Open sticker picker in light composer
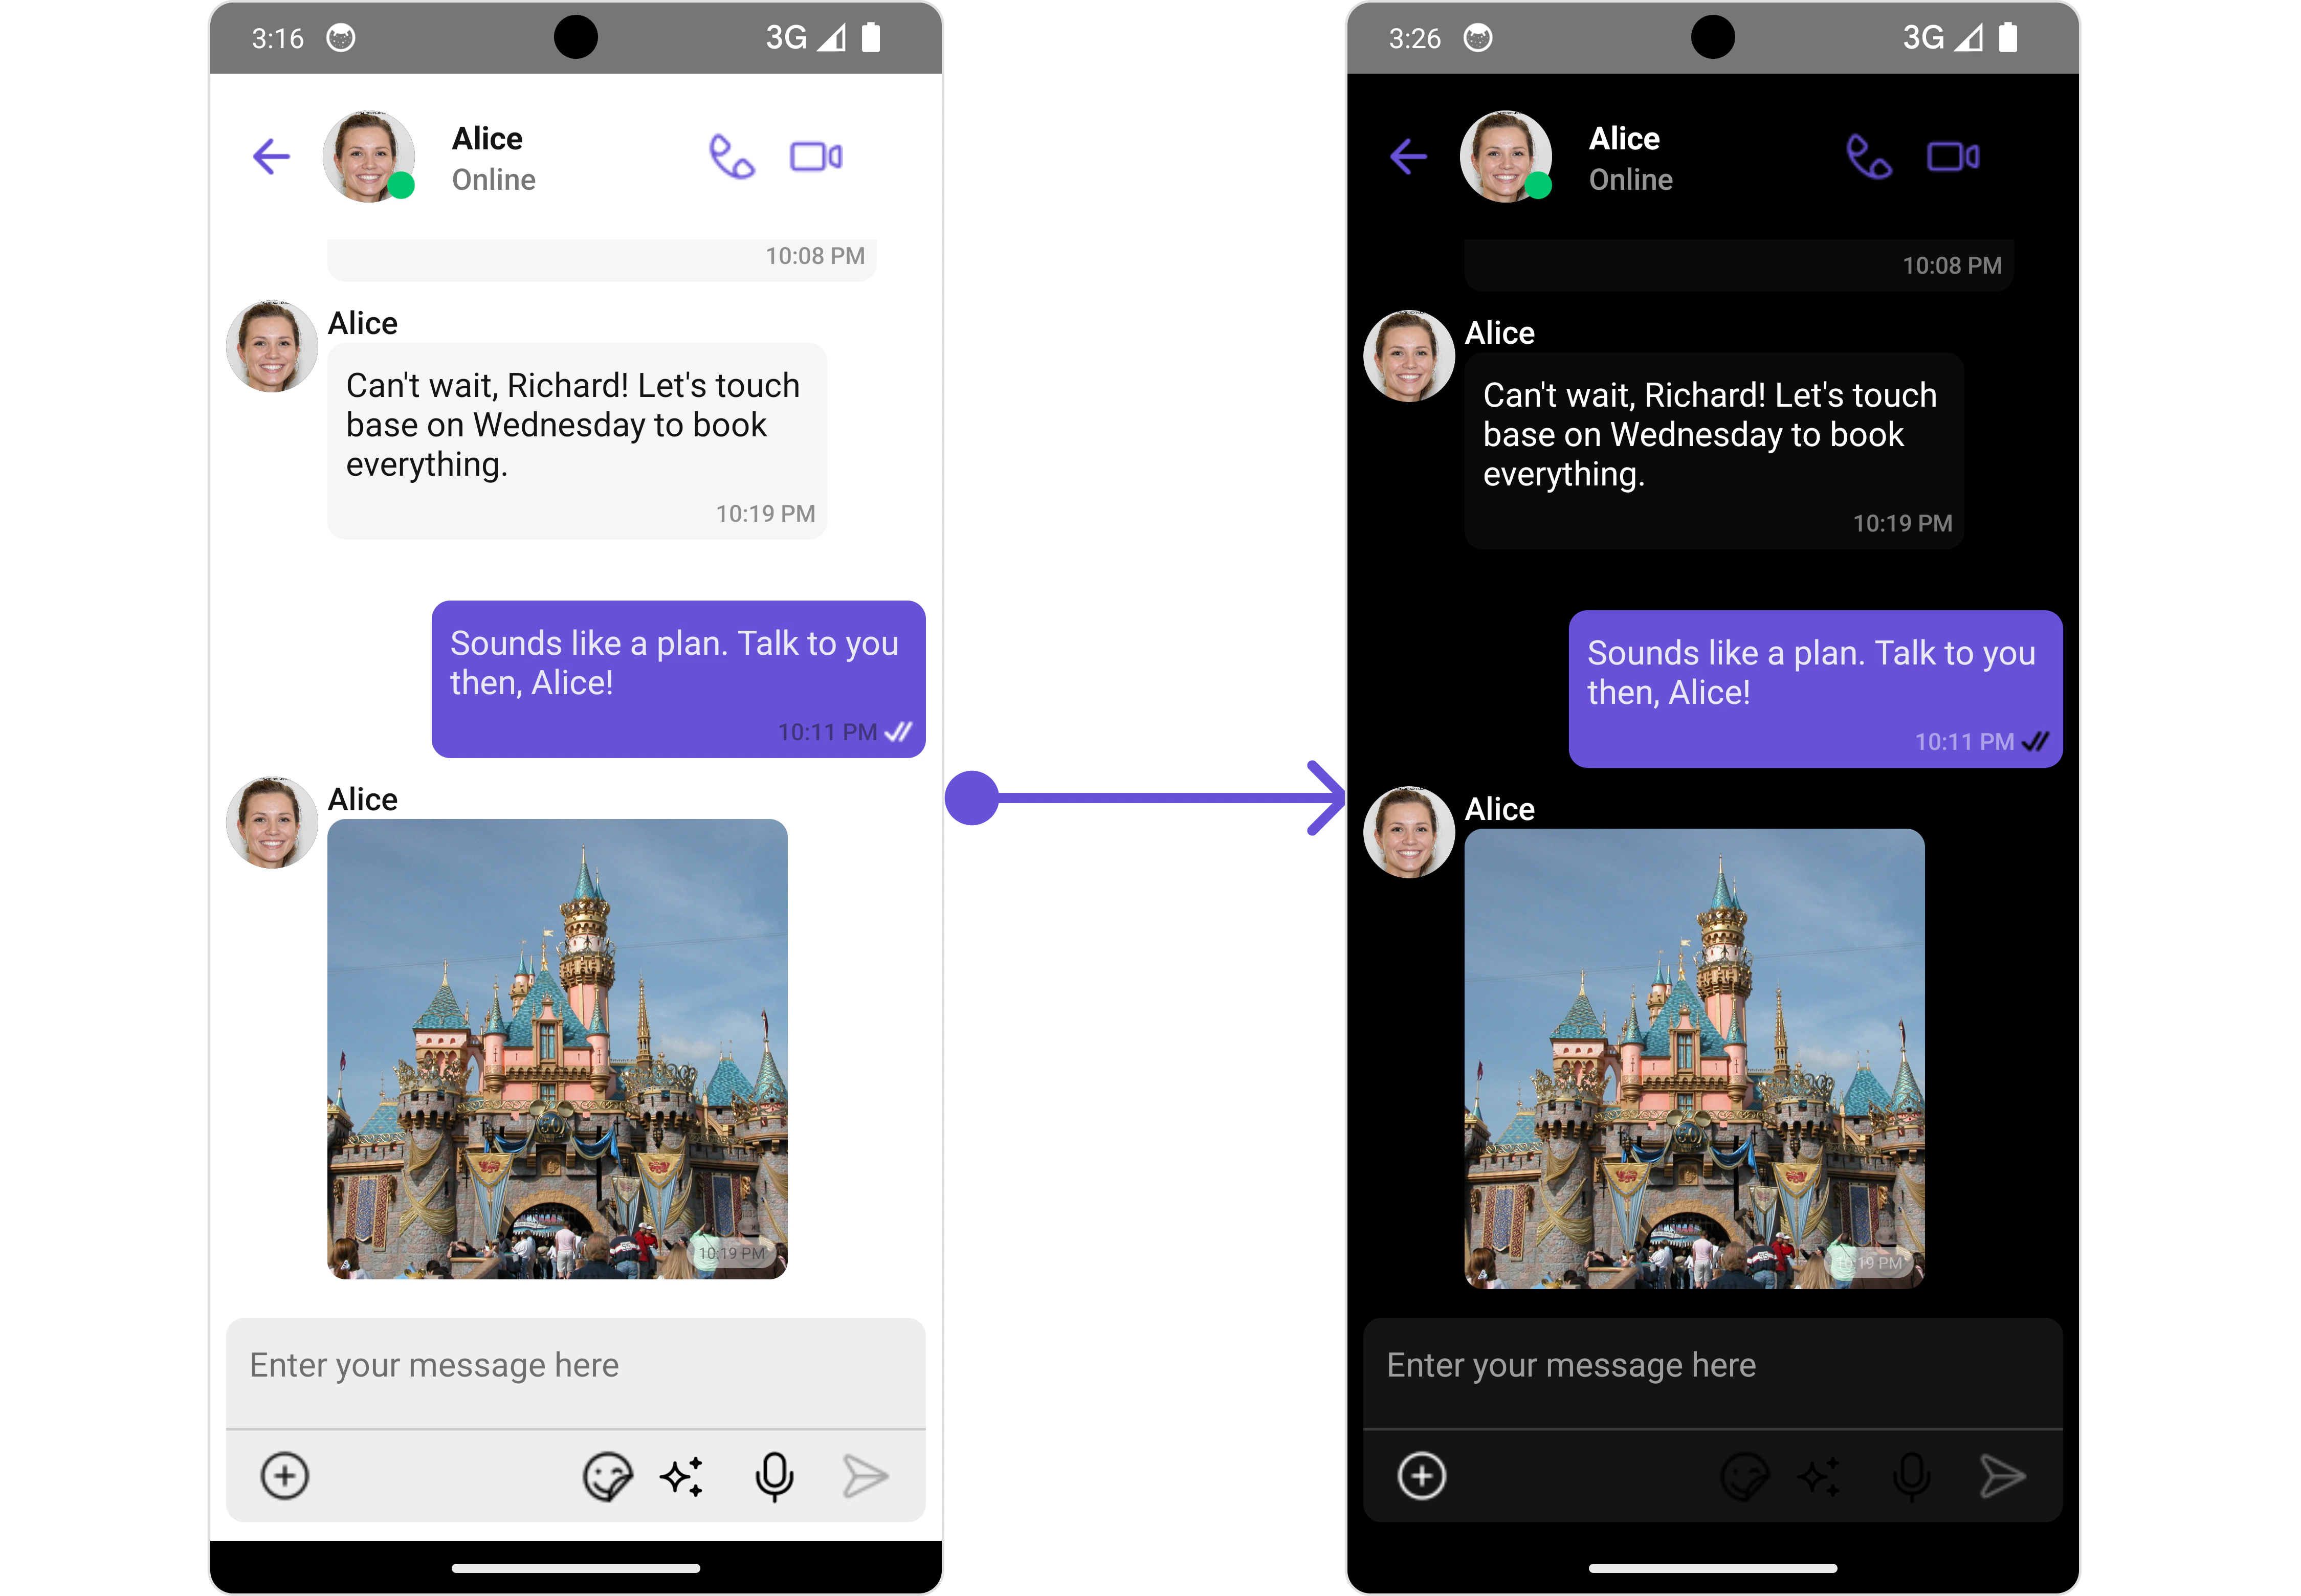 pyautogui.click(x=607, y=1476)
